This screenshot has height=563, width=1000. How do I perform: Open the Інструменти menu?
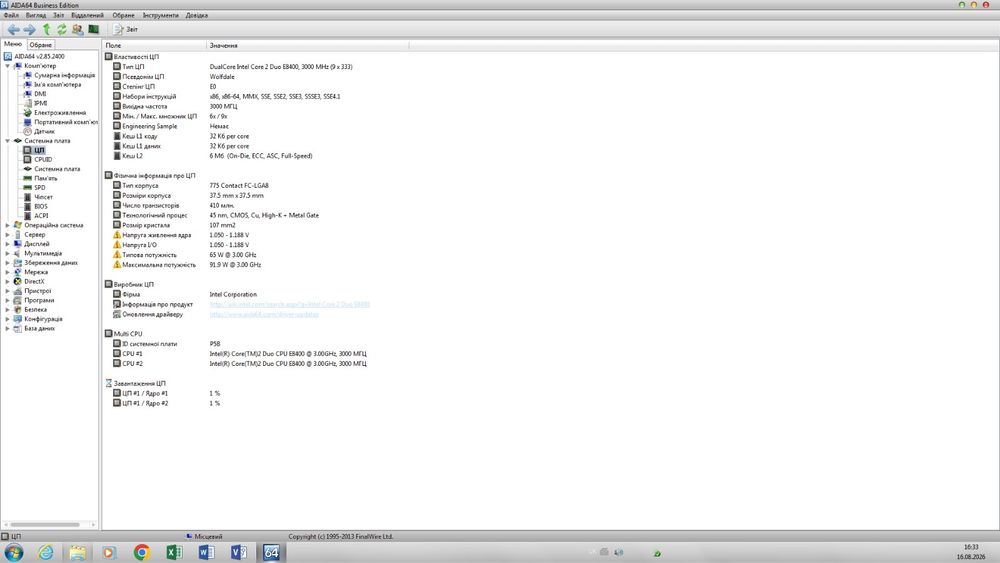160,15
